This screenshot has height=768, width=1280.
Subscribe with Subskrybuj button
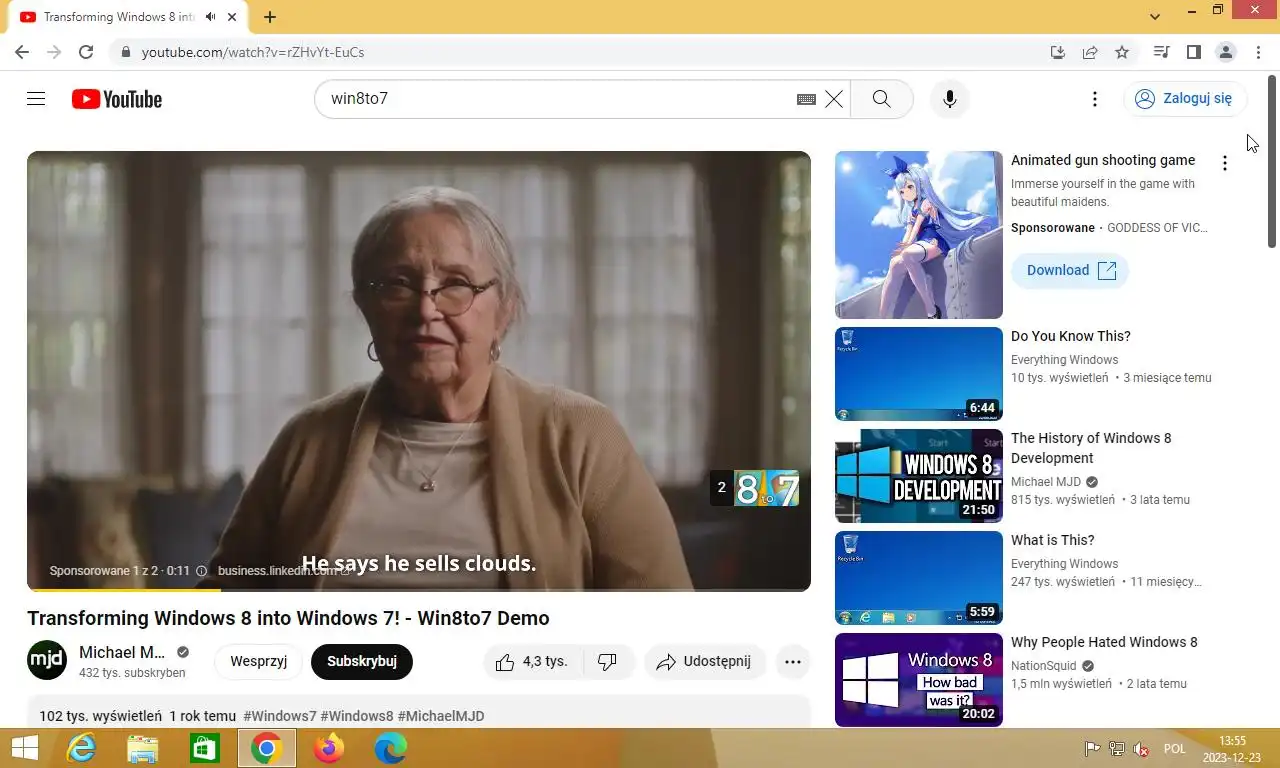[362, 661]
